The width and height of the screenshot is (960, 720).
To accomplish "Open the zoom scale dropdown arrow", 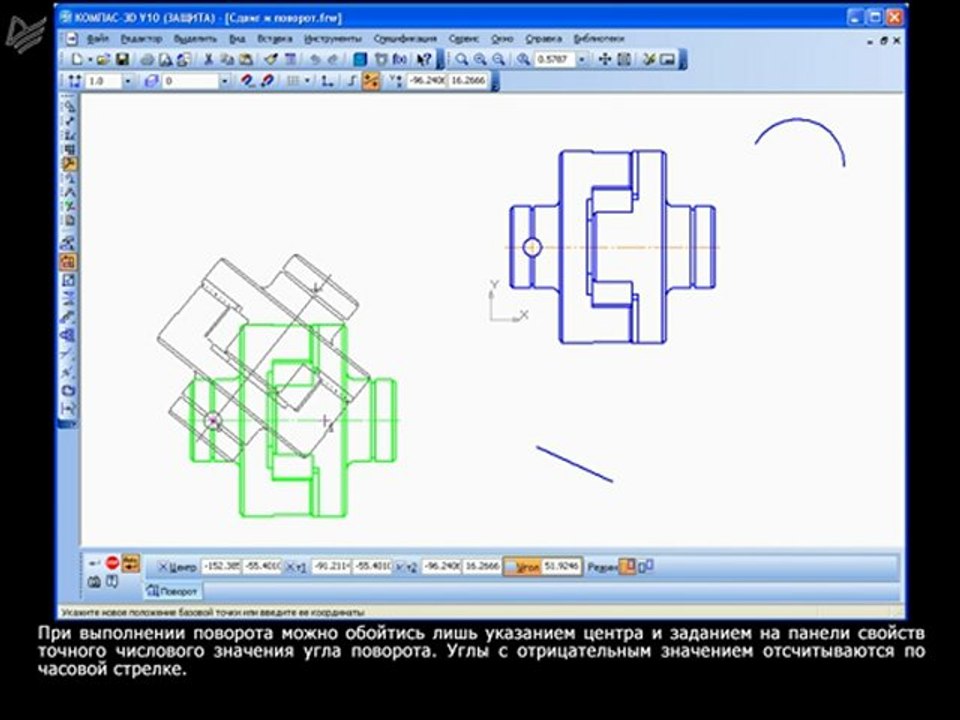I will coord(582,59).
